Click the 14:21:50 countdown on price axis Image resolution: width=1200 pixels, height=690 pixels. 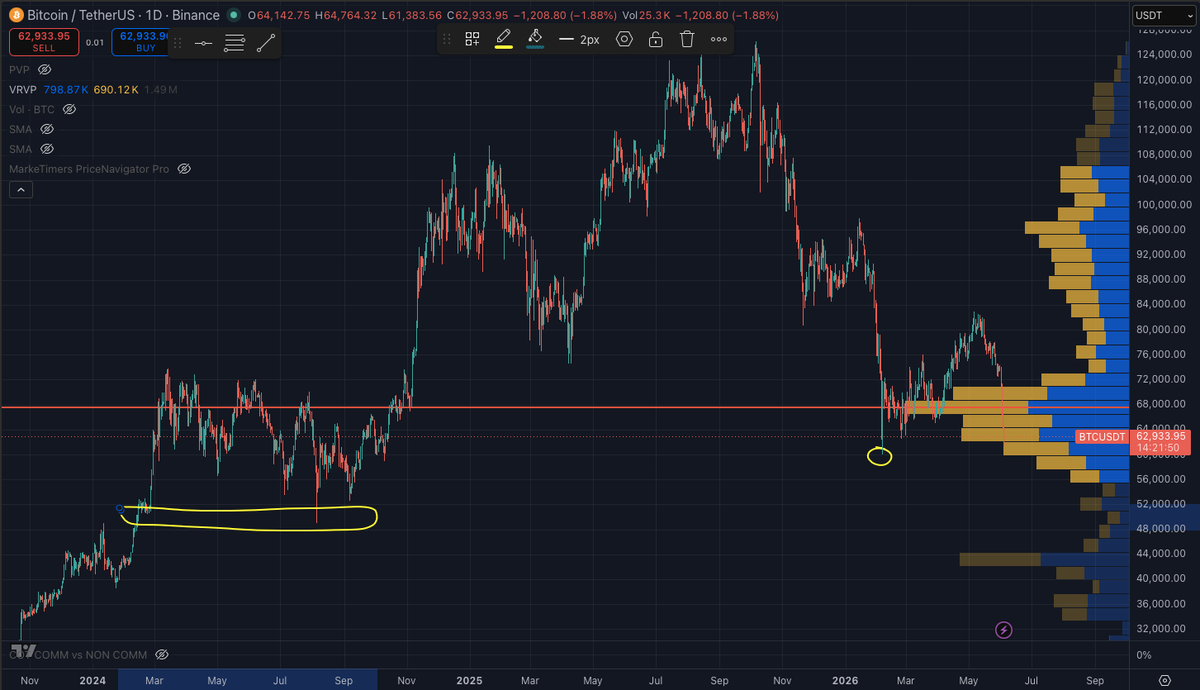click(1160, 448)
